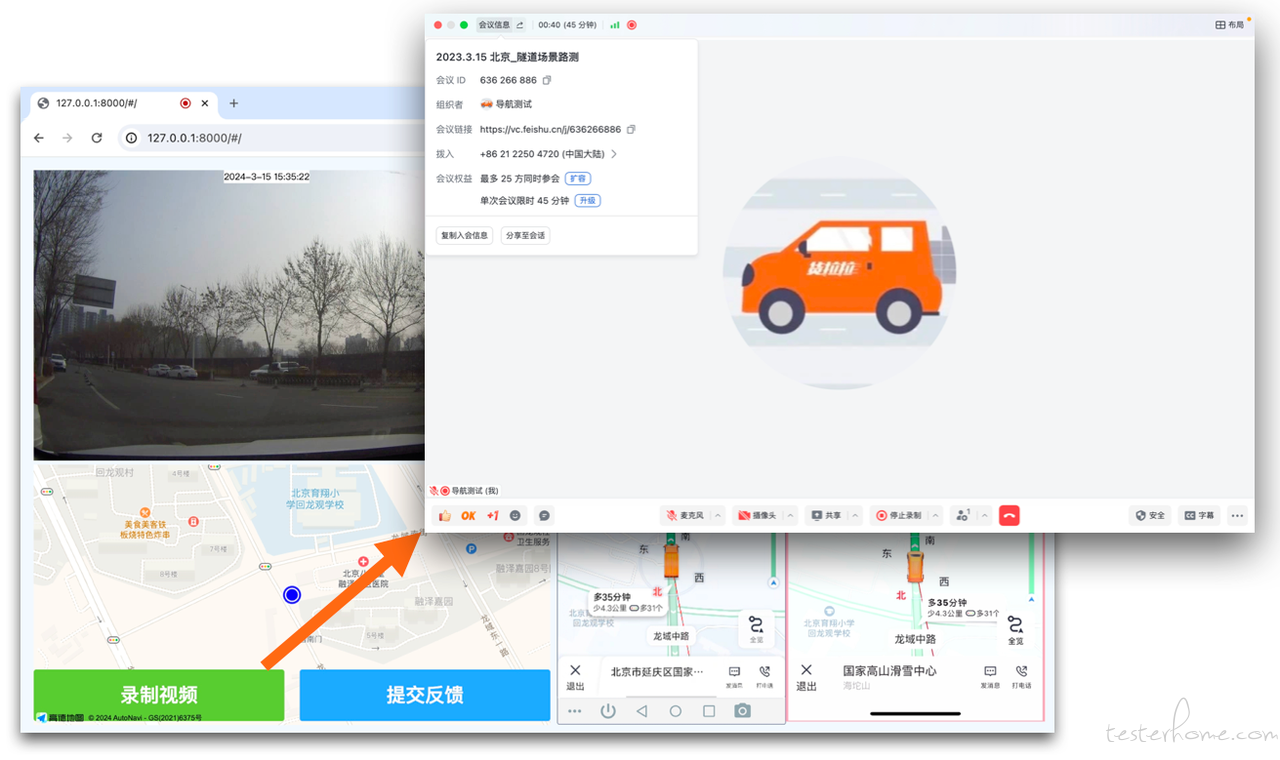The width and height of the screenshot is (1280, 760).
Task: Send the OK reaction in the meeting
Action: (468, 516)
